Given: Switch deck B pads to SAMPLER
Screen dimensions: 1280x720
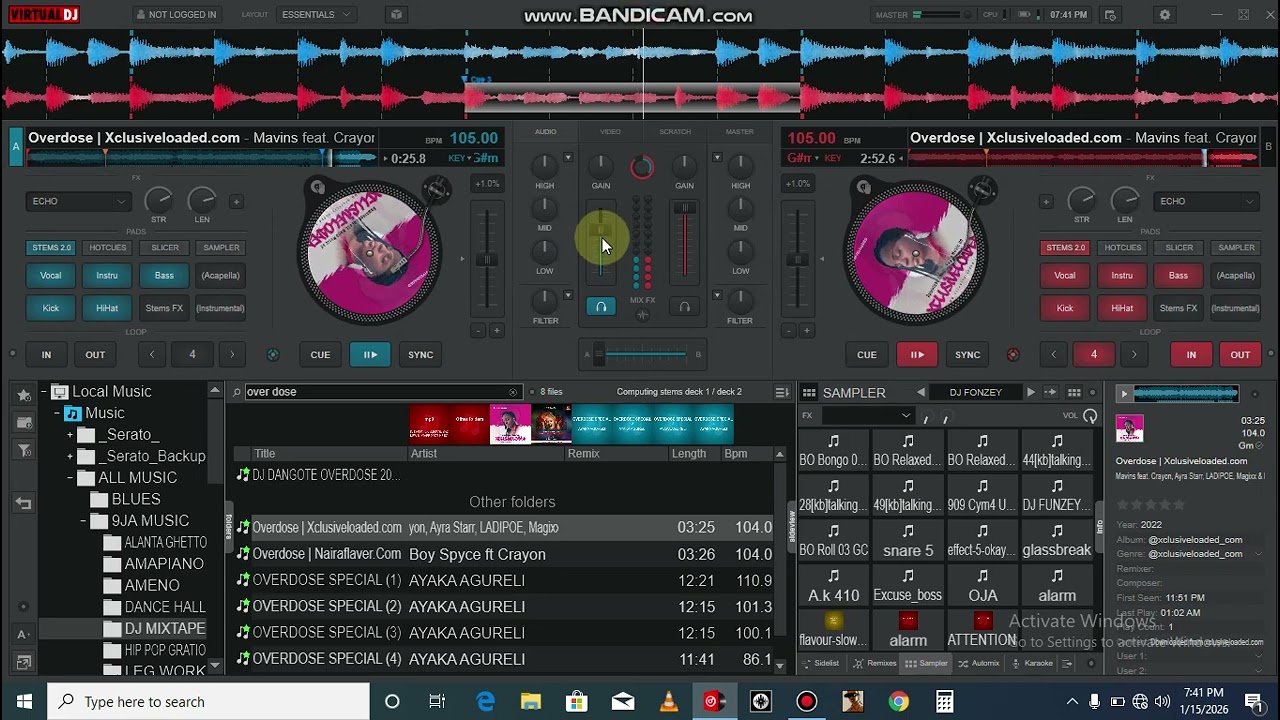Looking at the screenshot, I should [x=1236, y=248].
